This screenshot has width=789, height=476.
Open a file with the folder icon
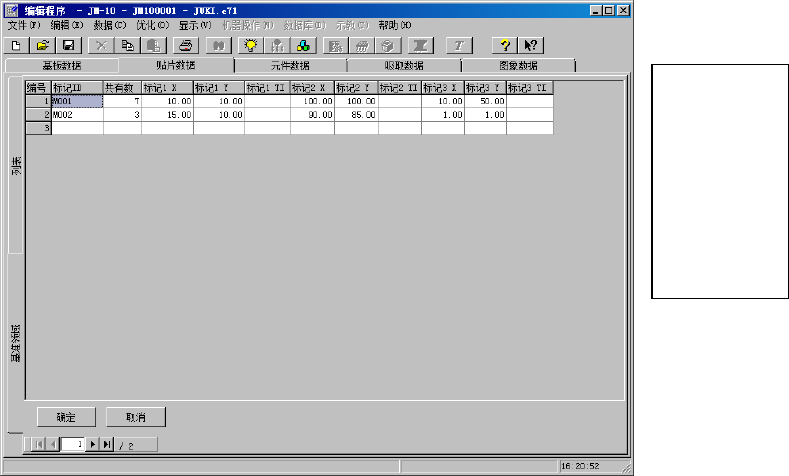pyautogui.click(x=42, y=46)
